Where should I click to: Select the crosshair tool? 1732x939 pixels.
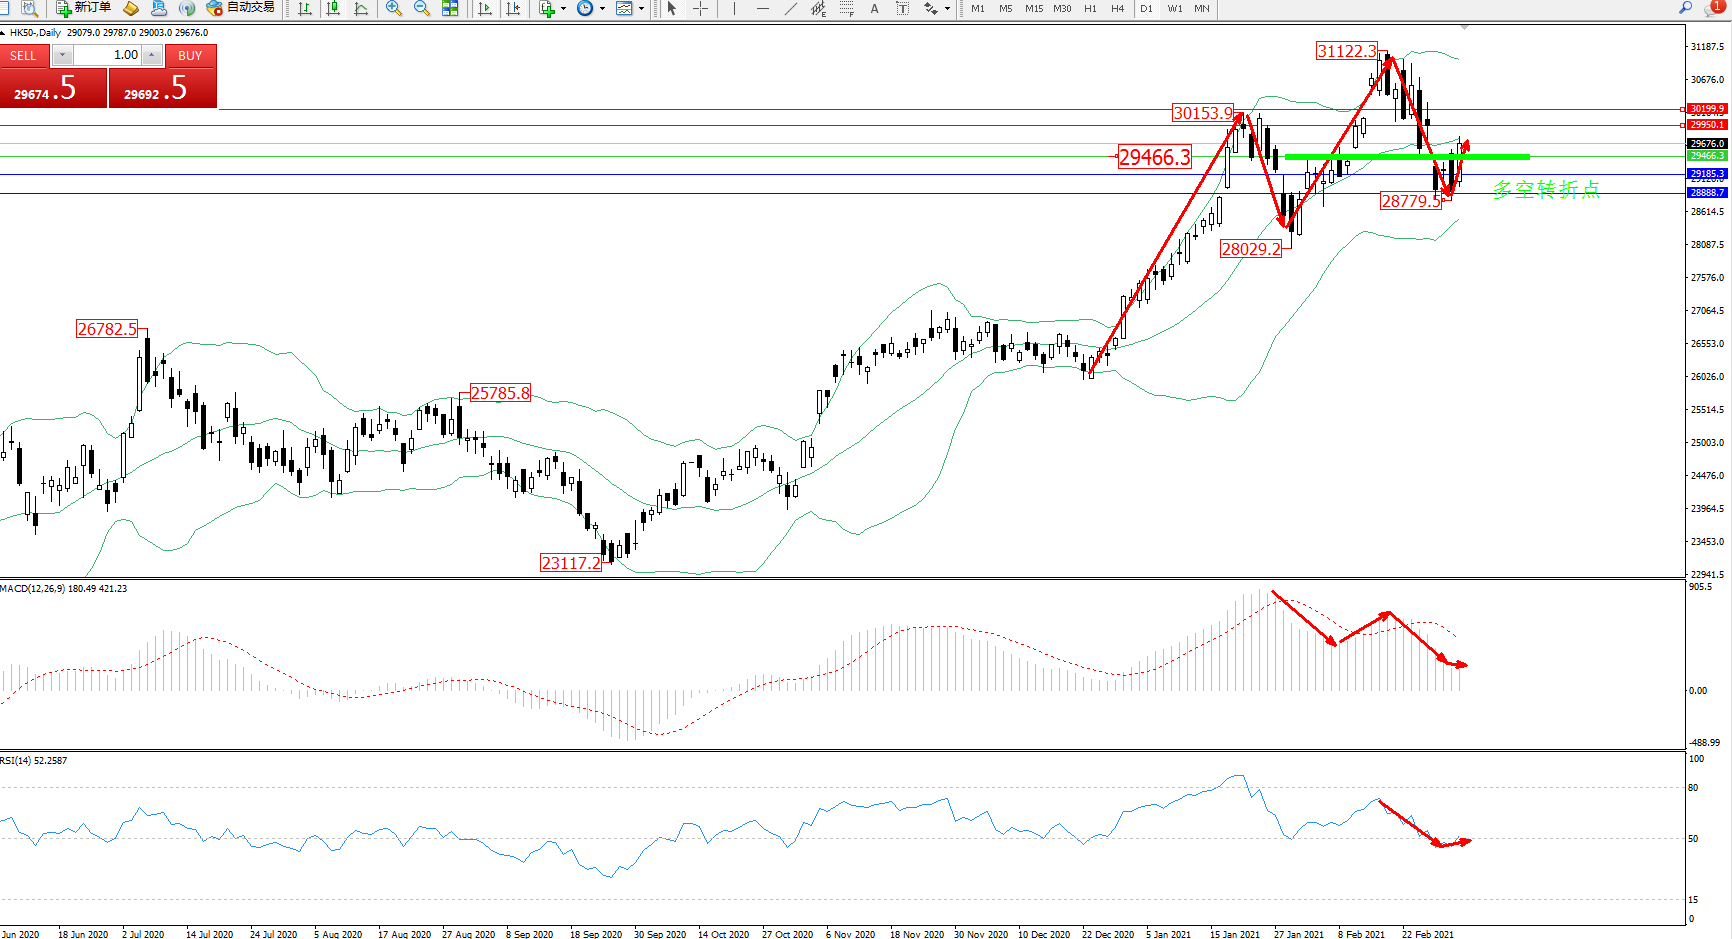click(x=701, y=8)
